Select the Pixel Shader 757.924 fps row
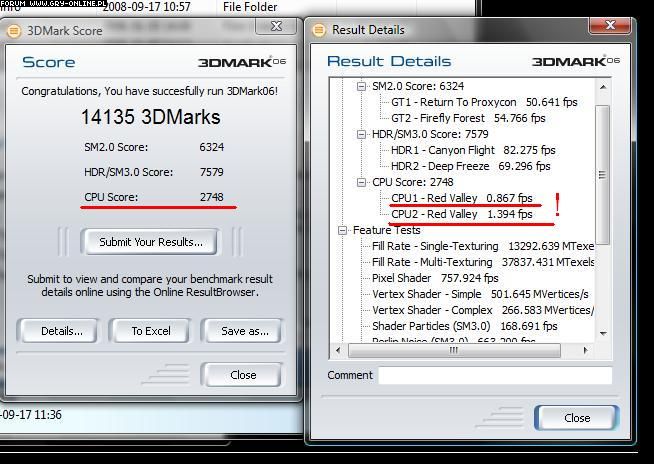Viewport: 654px width, 464px height. (x=435, y=278)
